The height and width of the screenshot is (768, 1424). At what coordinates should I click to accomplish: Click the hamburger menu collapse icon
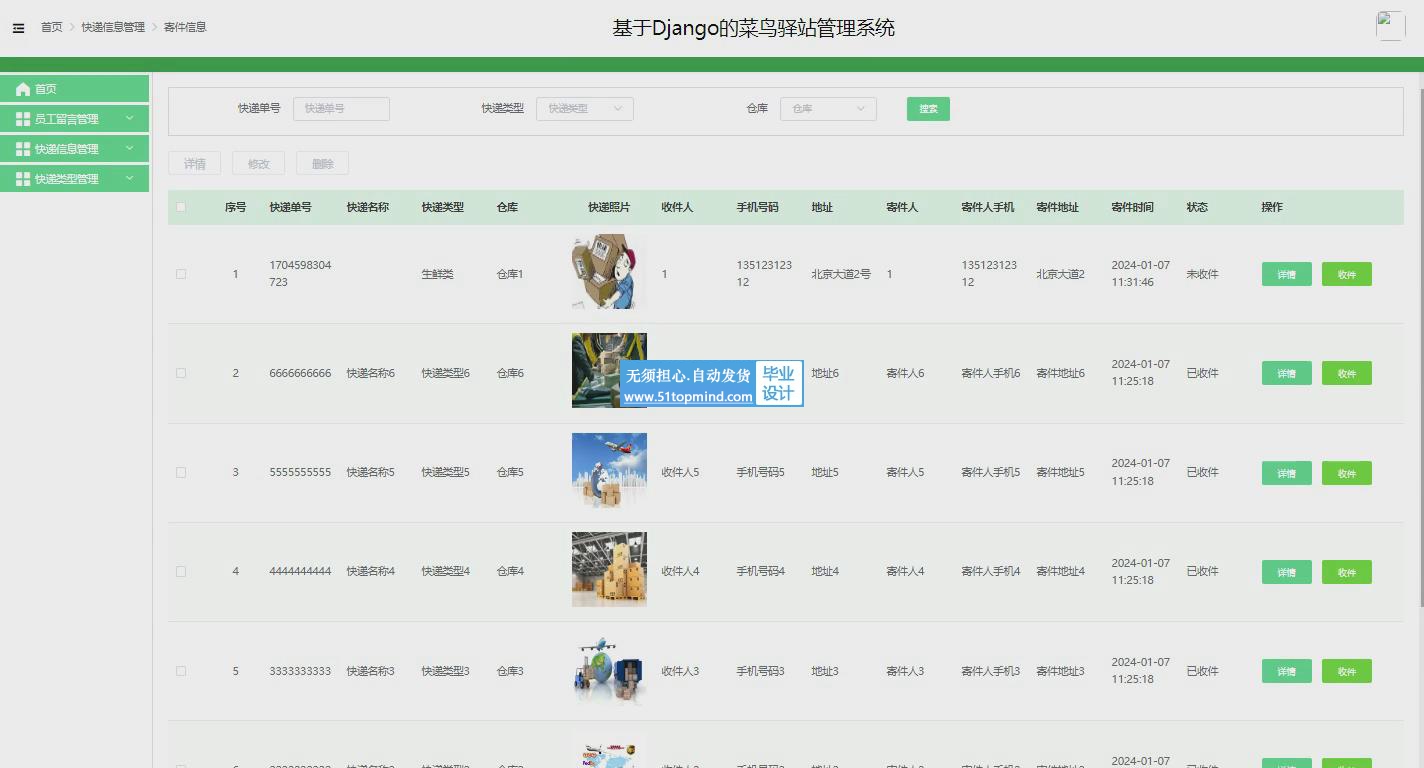pos(18,28)
